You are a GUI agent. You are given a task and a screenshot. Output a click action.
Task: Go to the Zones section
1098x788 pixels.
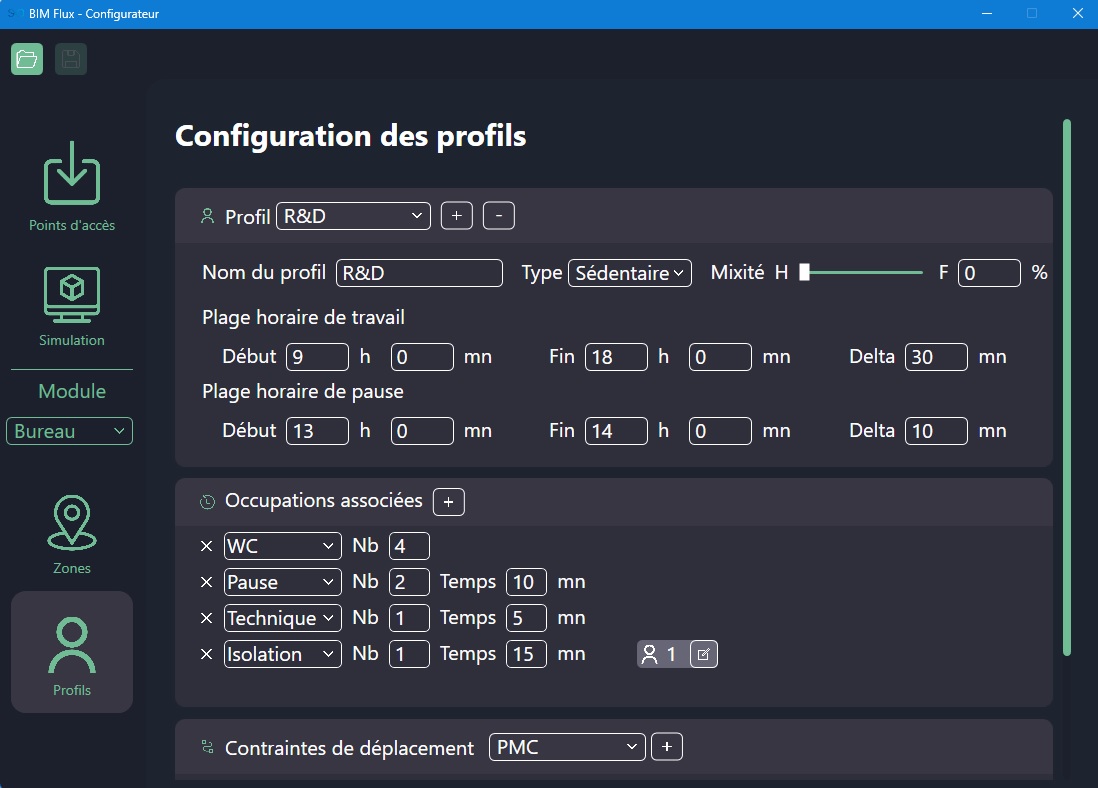[x=71, y=535]
